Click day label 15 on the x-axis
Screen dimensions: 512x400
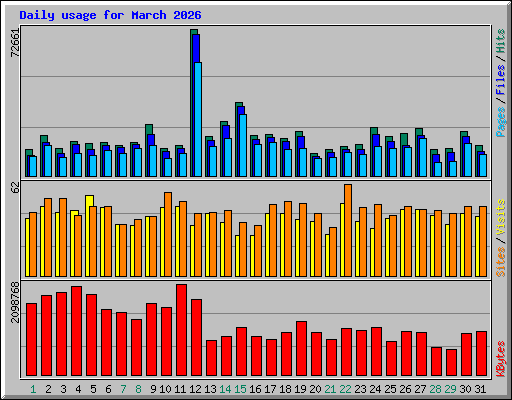coord(240,389)
